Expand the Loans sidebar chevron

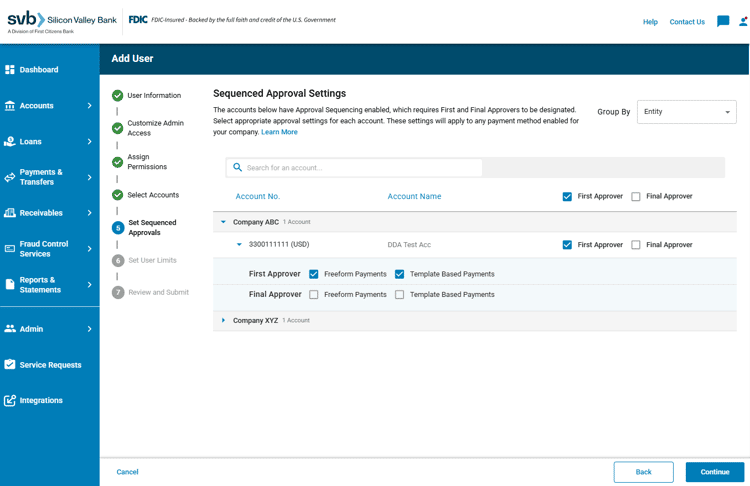tap(89, 142)
